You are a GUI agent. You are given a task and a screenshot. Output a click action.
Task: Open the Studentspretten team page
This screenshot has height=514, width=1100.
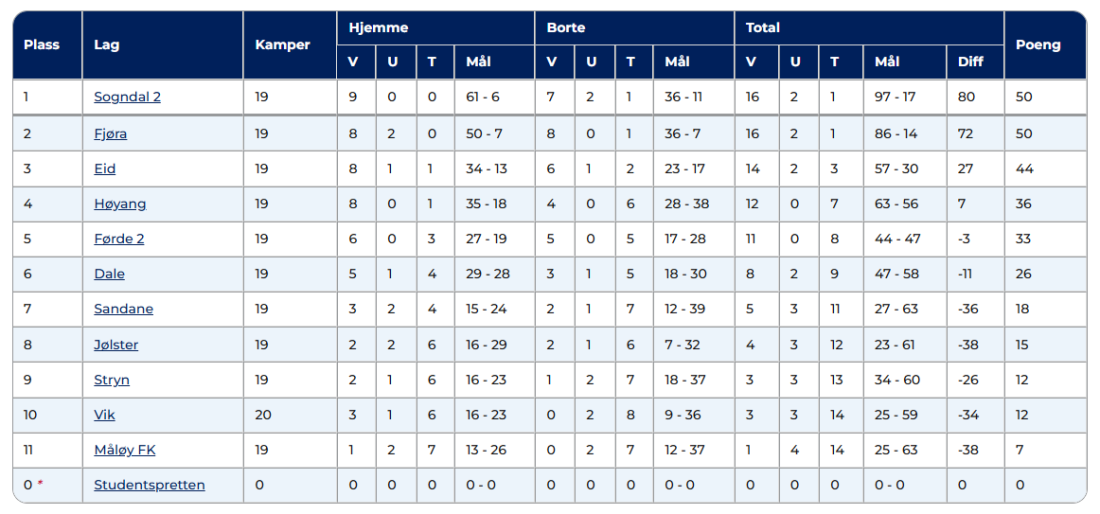click(149, 485)
